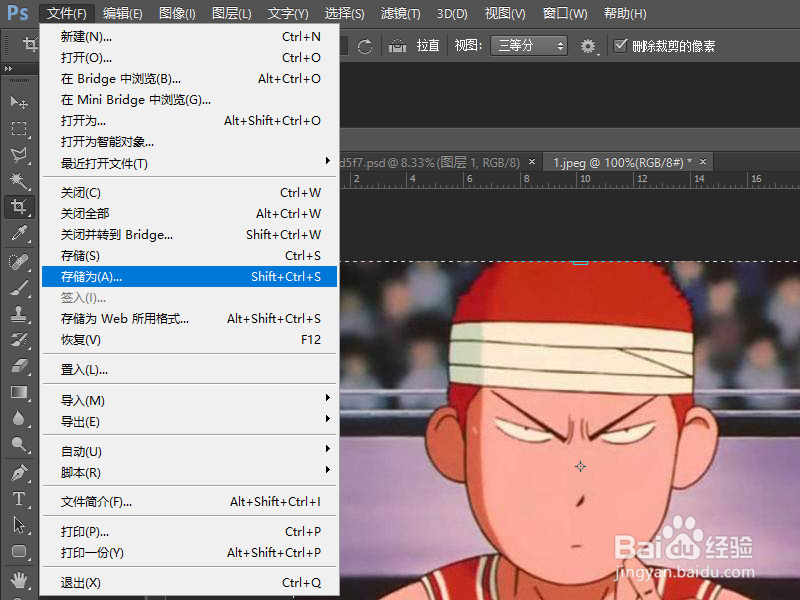Open the 帮助(H) menu
Image resolution: width=800 pixels, height=600 pixels.
pyautogui.click(x=625, y=13)
